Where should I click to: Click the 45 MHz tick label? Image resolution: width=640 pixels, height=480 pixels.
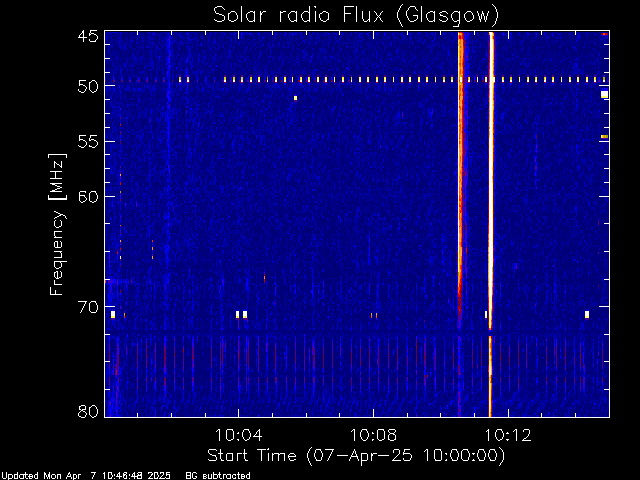[x=88, y=36]
